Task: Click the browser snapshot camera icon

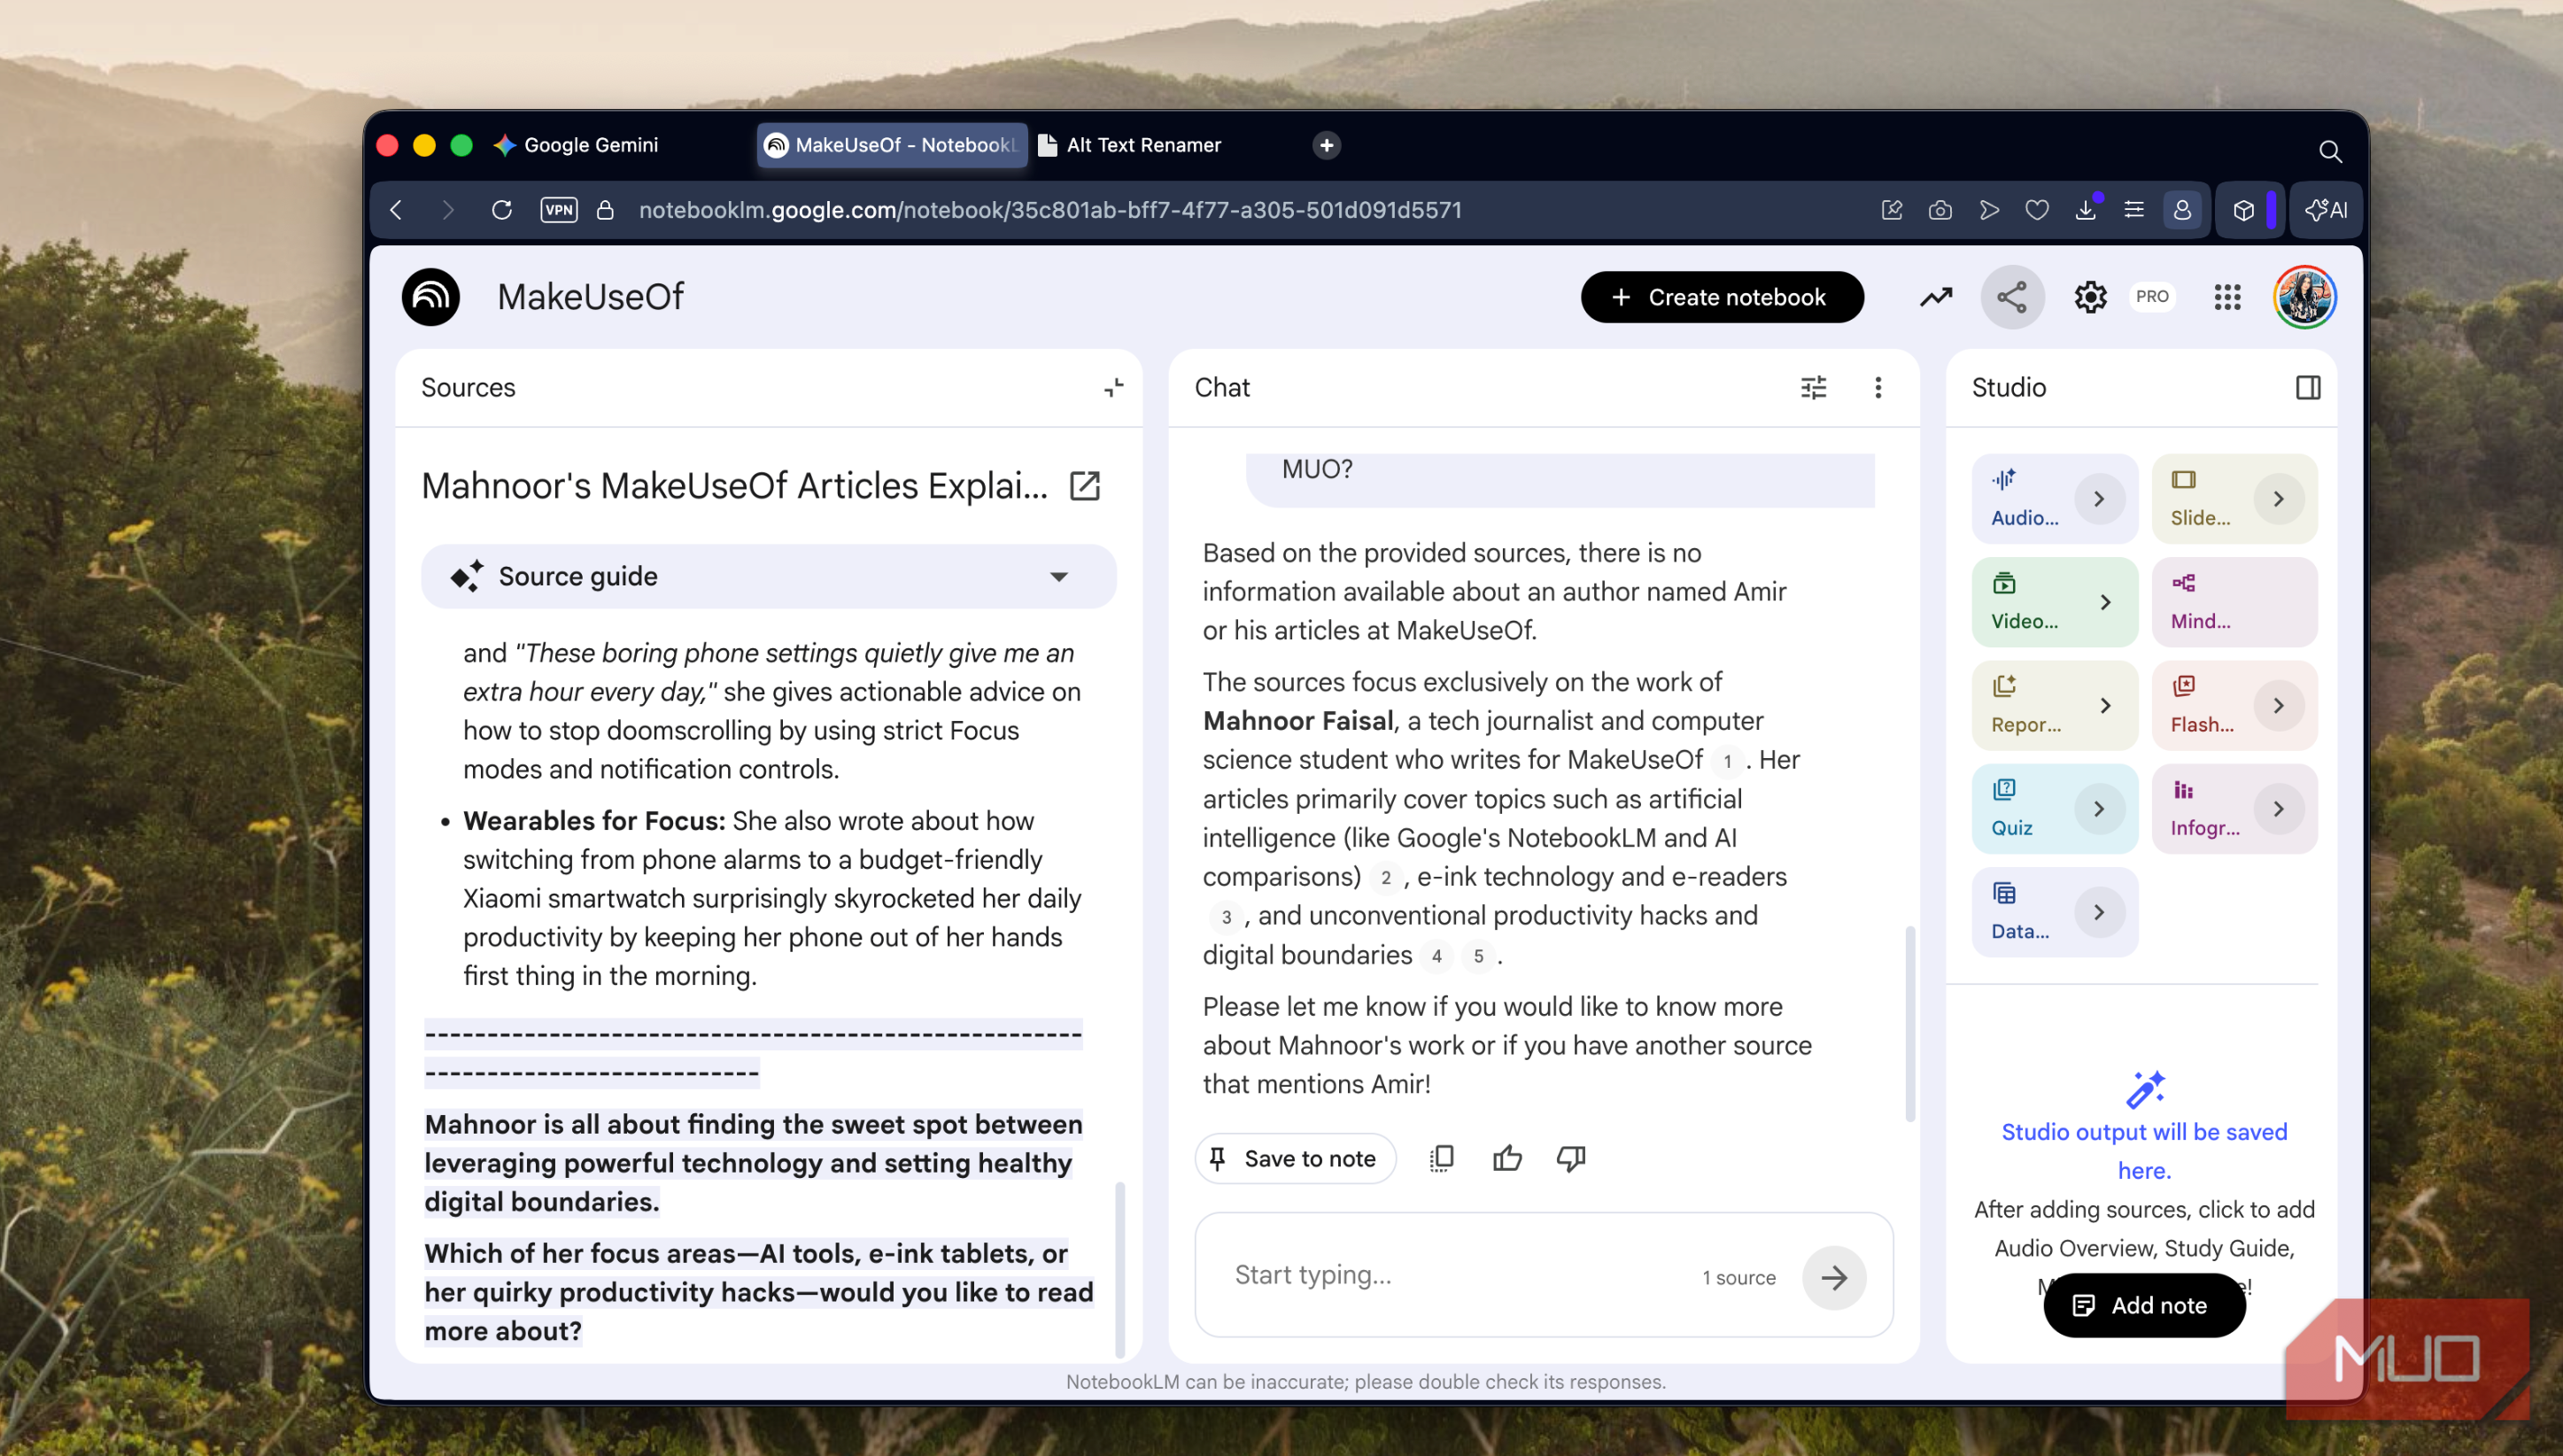Action: [1940, 210]
